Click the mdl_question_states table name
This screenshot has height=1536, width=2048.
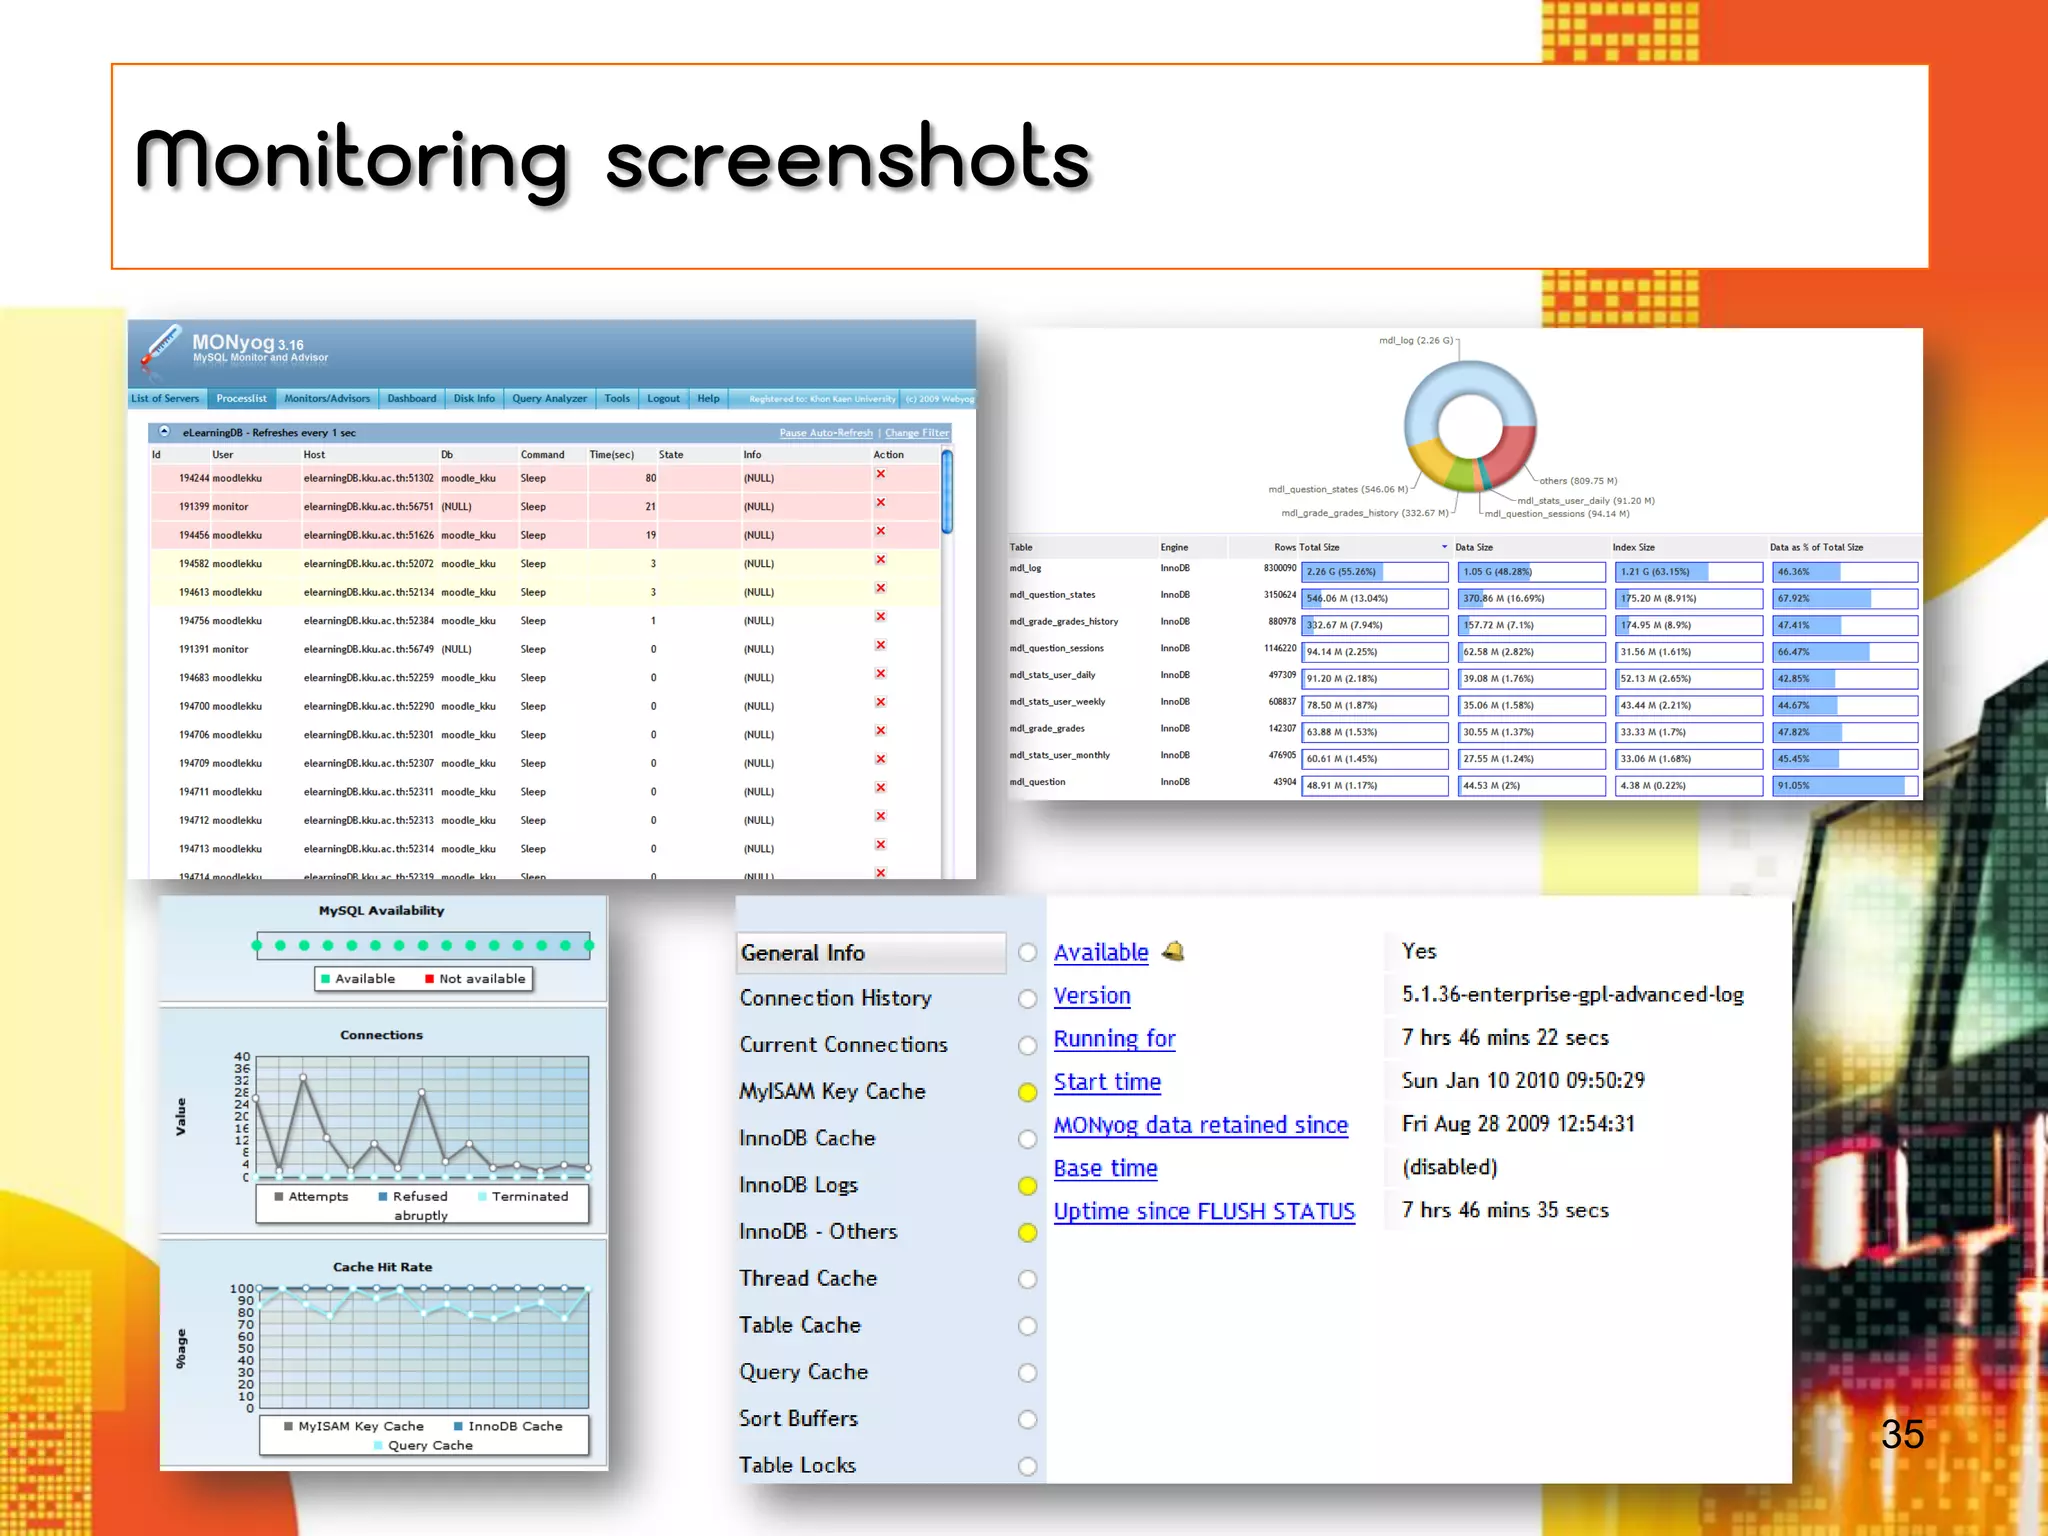[x=1052, y=595]
